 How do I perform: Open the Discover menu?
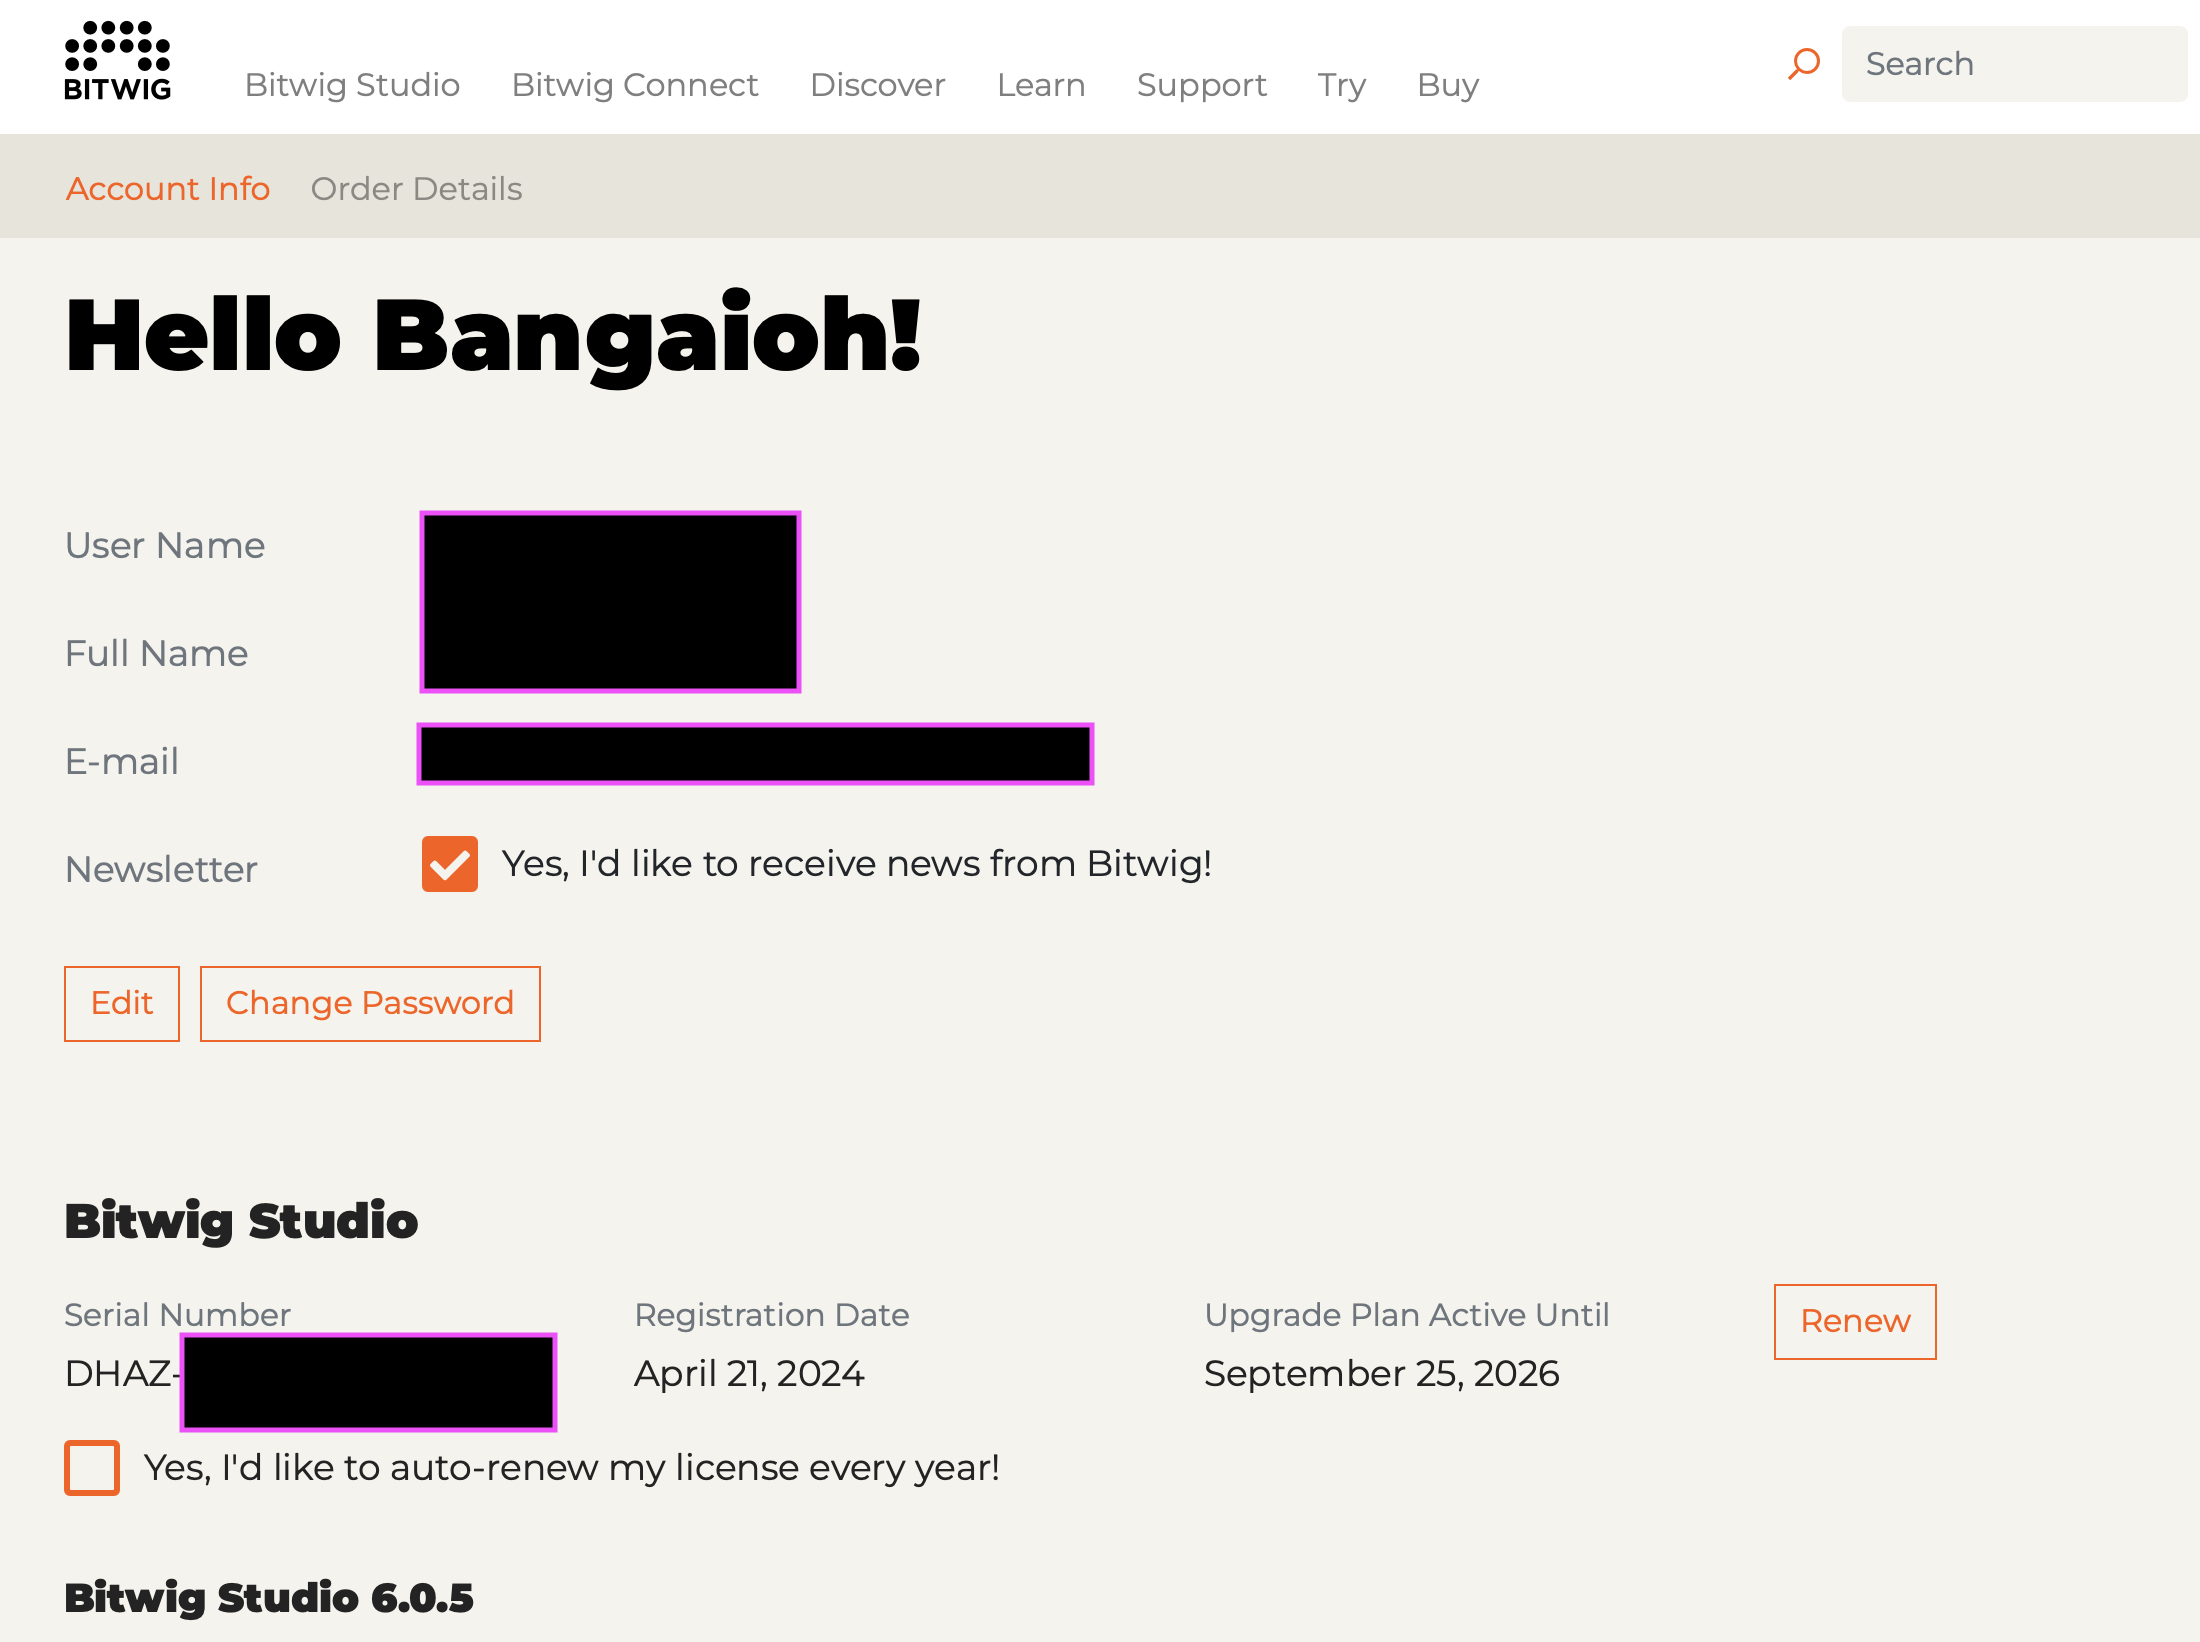tap(877, 85)
